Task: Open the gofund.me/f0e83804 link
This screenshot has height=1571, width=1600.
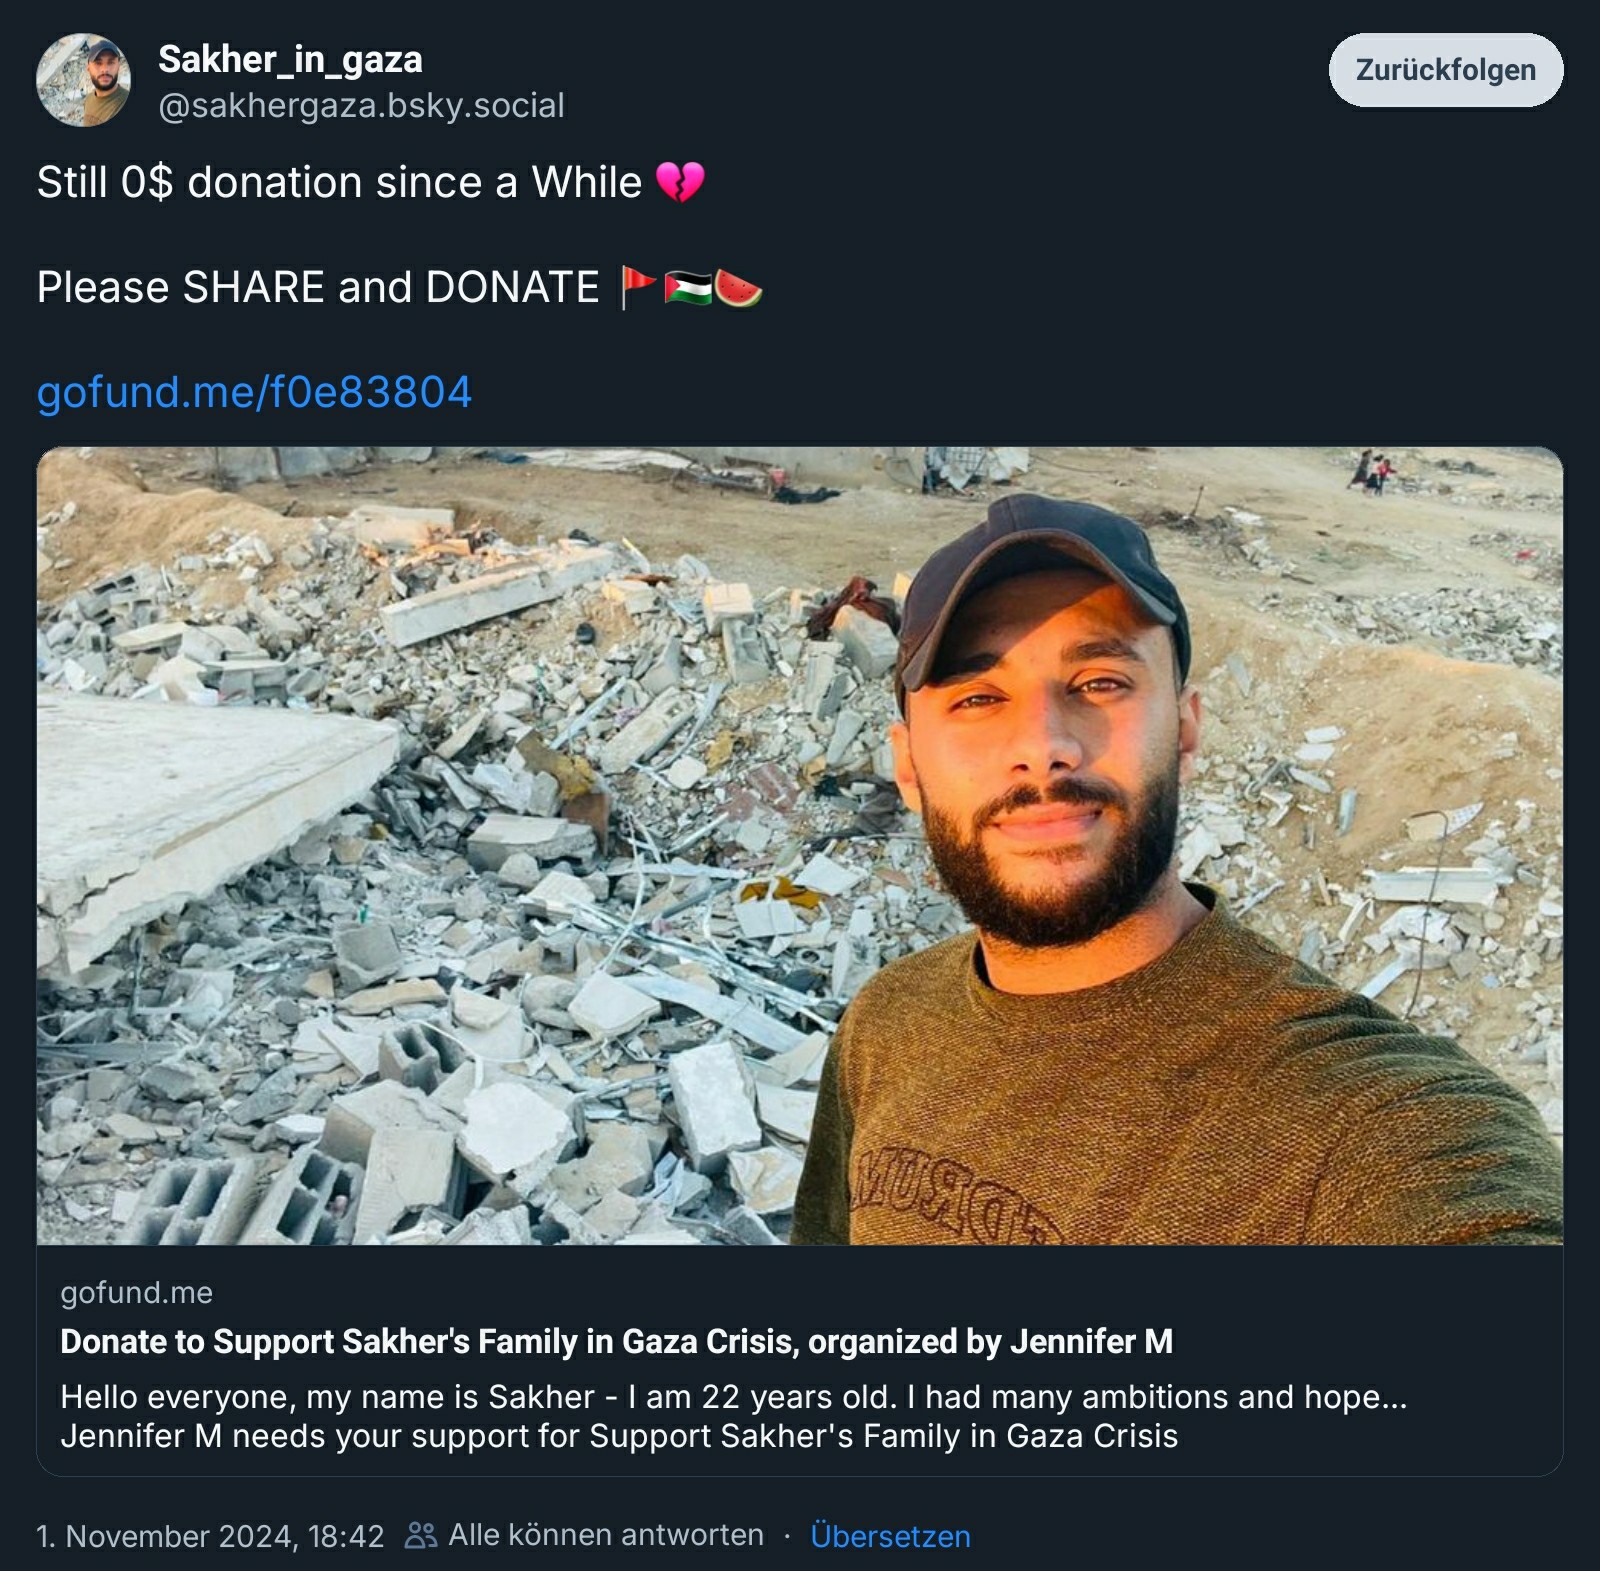Action: tap(254, 392)
